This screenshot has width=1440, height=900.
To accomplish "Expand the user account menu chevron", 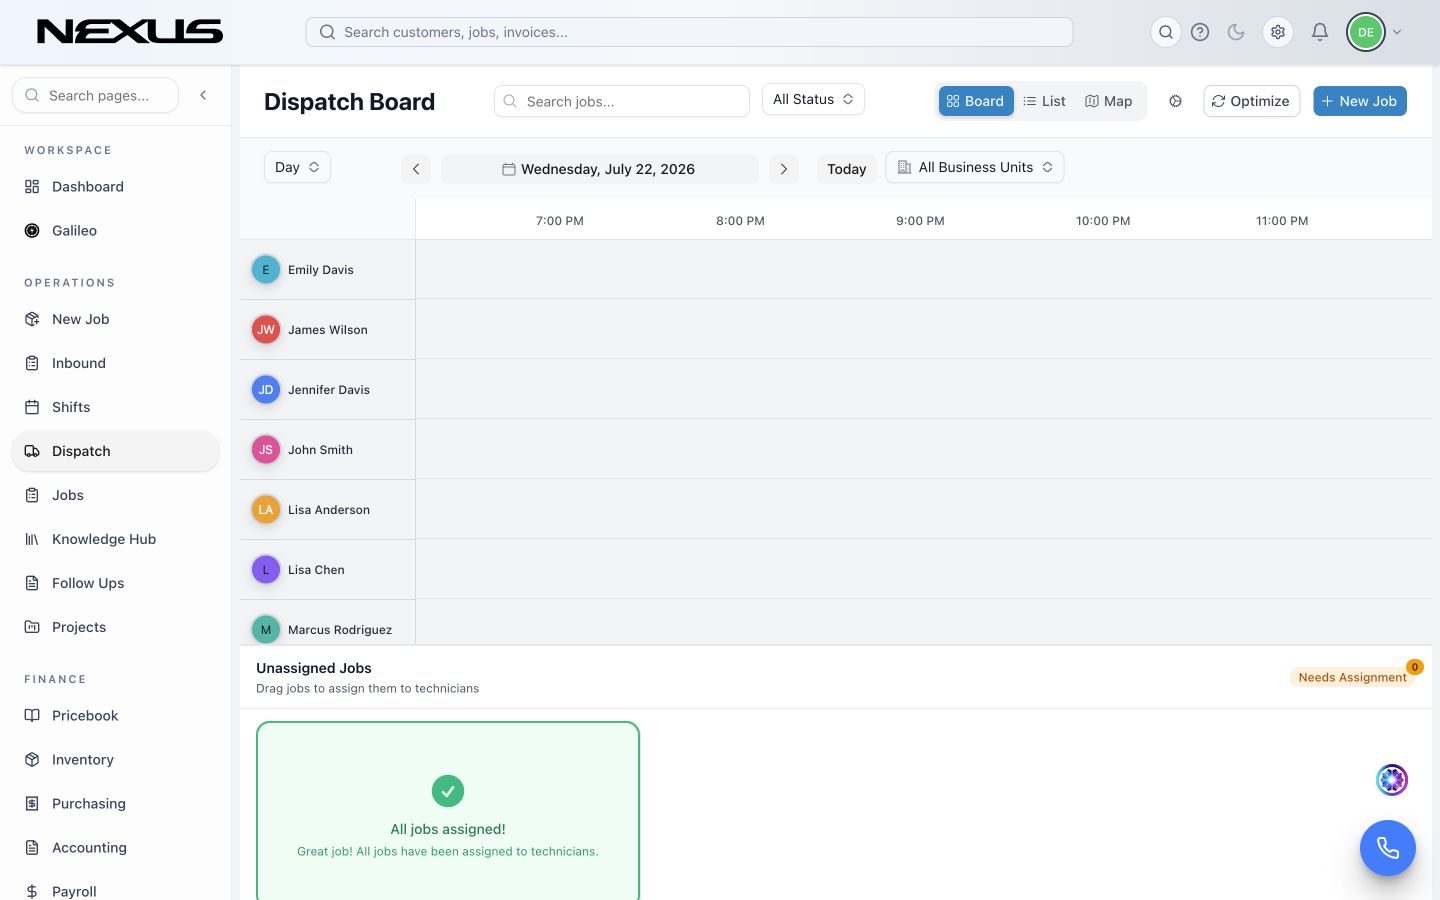I will pyautogui.click(x=1397, y=32).
